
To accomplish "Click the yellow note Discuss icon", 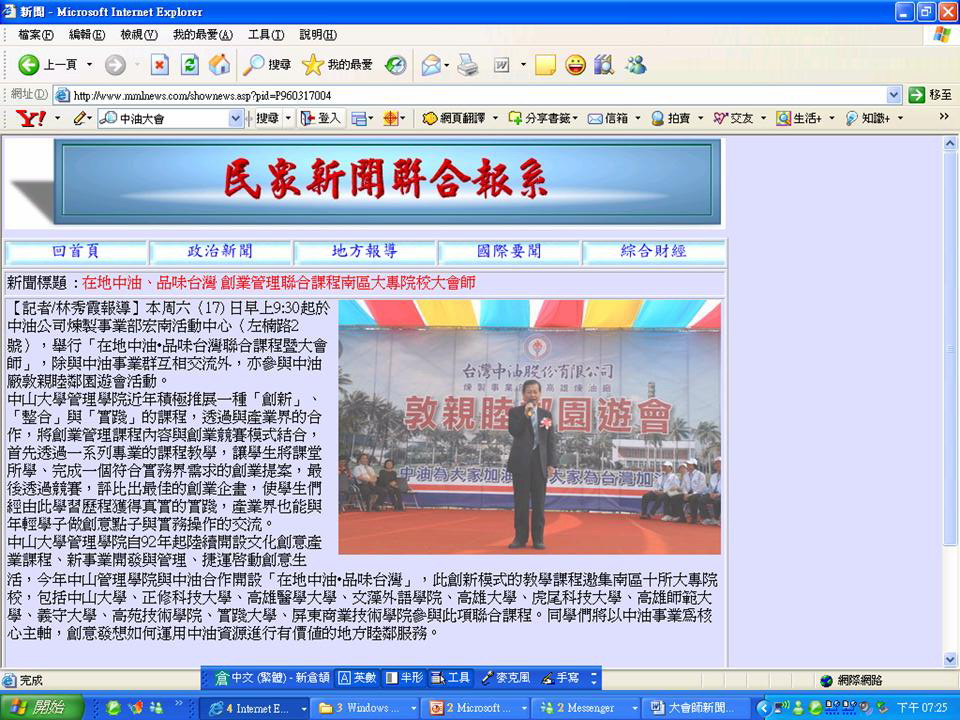I will 545,64.
